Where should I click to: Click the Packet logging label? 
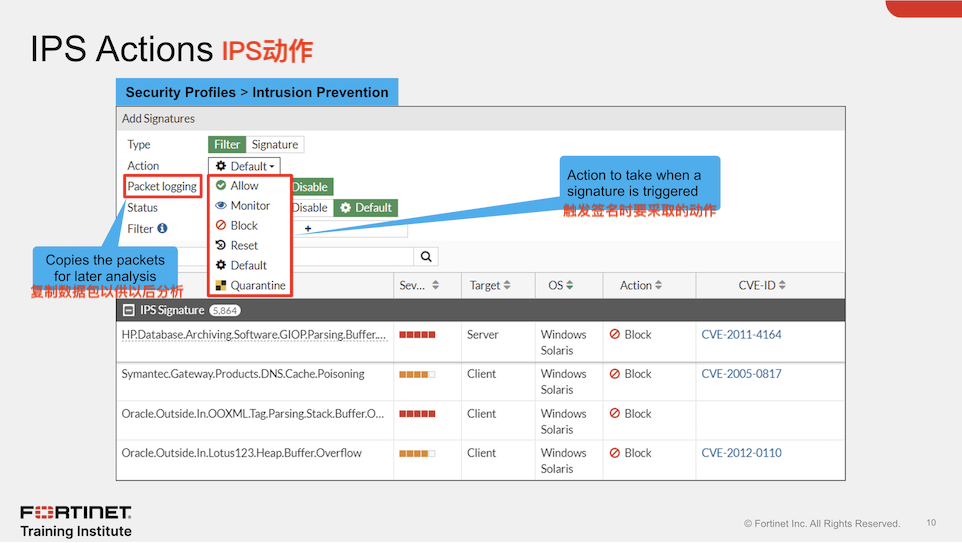pos(162,187)
